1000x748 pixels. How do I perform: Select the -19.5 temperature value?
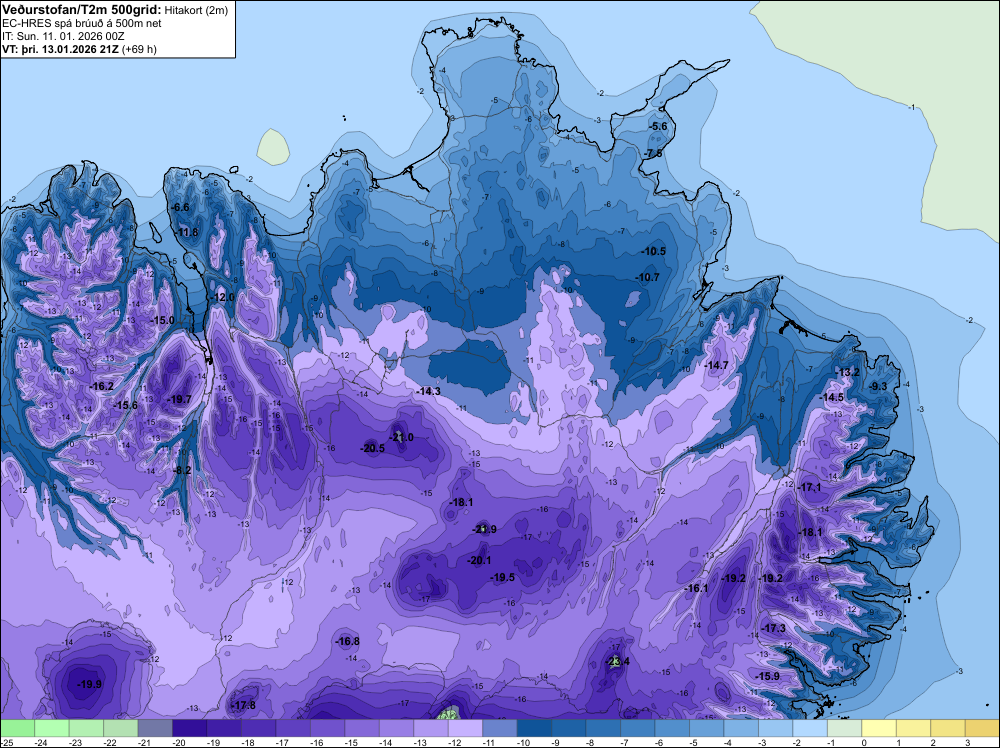click(503, 577)
